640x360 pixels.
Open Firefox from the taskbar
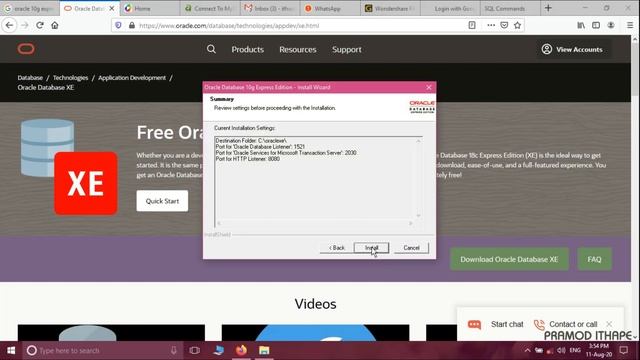pyautogui.click(x=241, y=350)
